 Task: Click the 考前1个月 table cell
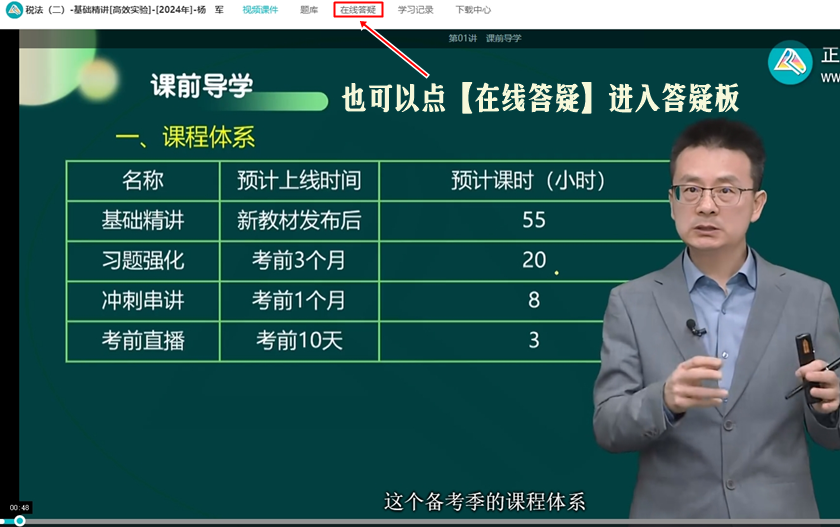click(x=299, y=300)
